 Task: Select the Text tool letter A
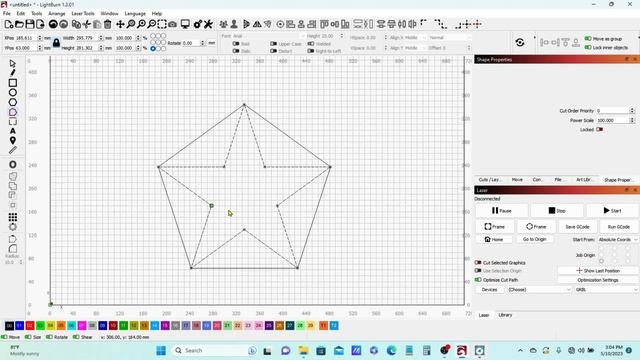(x=13, y=131)
